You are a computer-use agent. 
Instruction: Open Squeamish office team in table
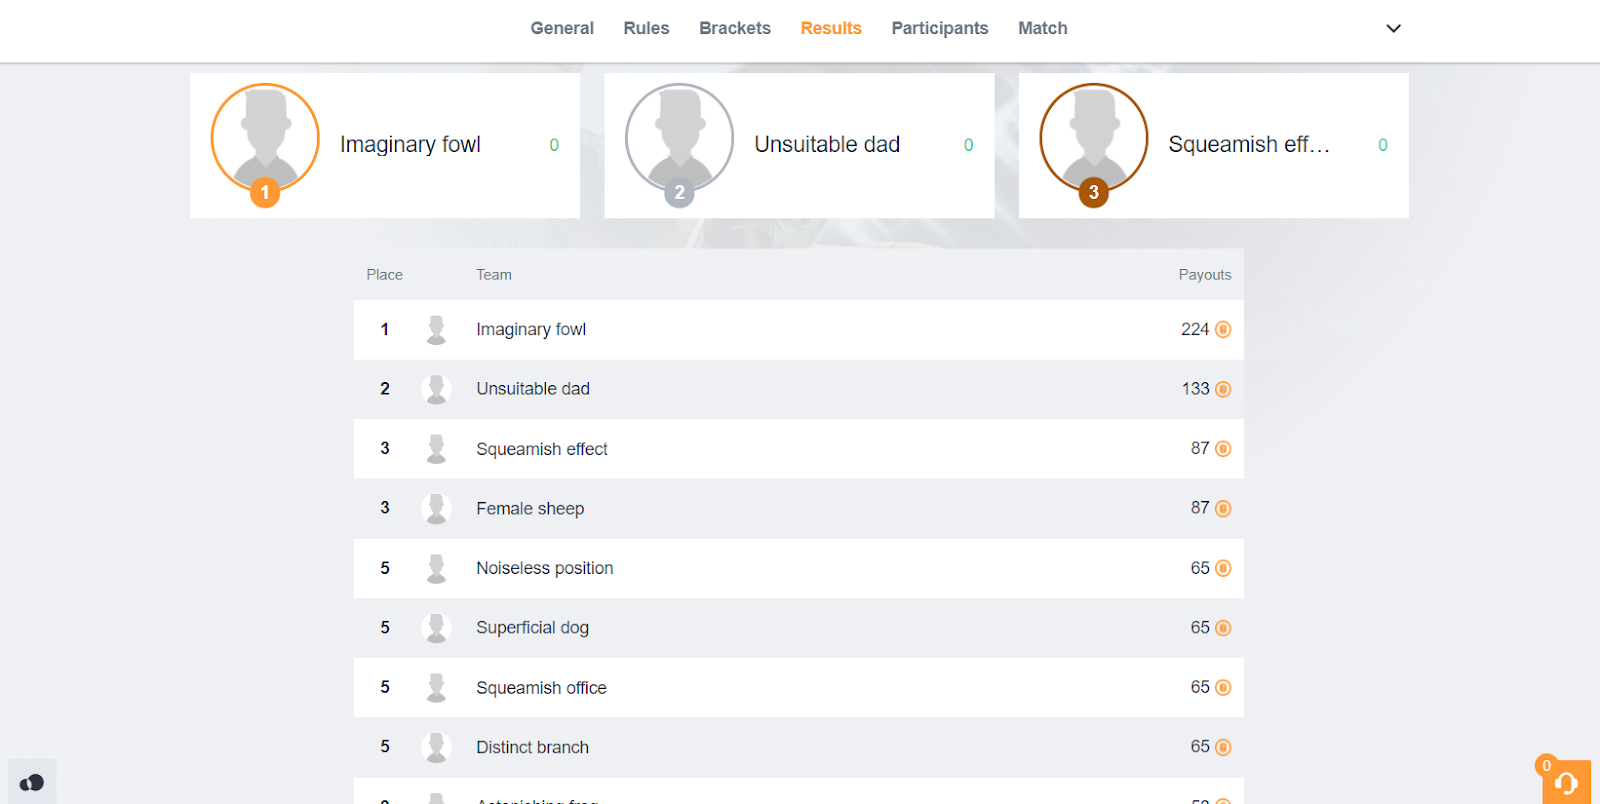(541, 688)
